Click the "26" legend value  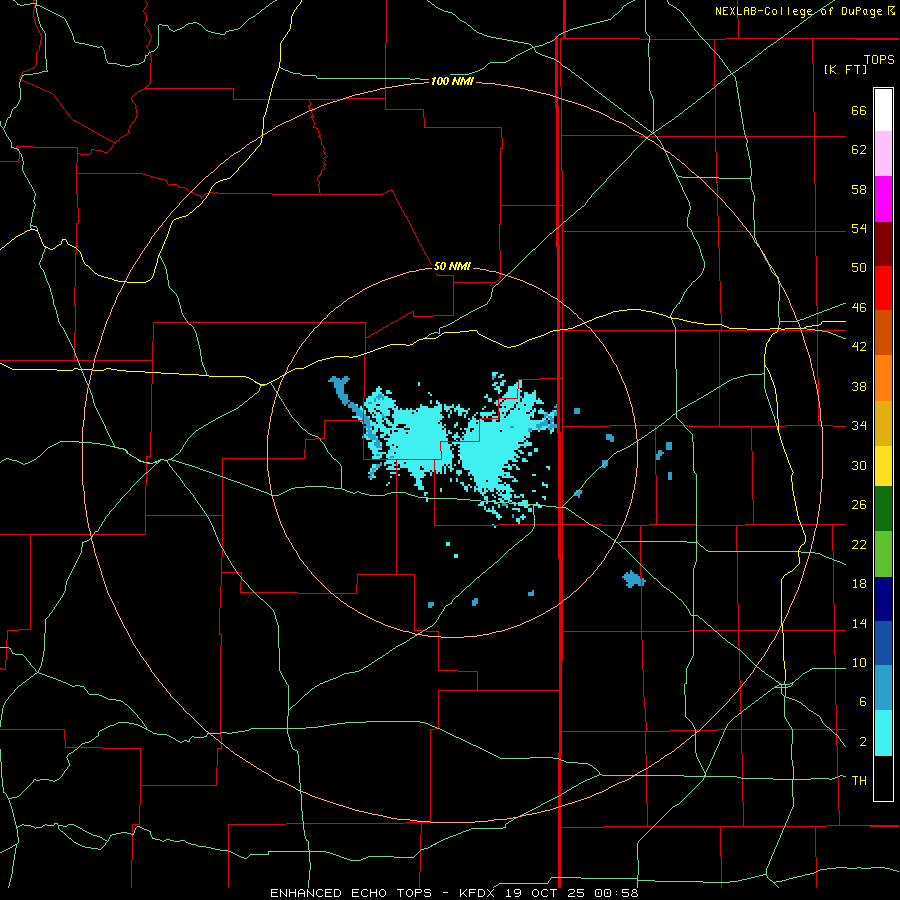[x=859, y=505]
